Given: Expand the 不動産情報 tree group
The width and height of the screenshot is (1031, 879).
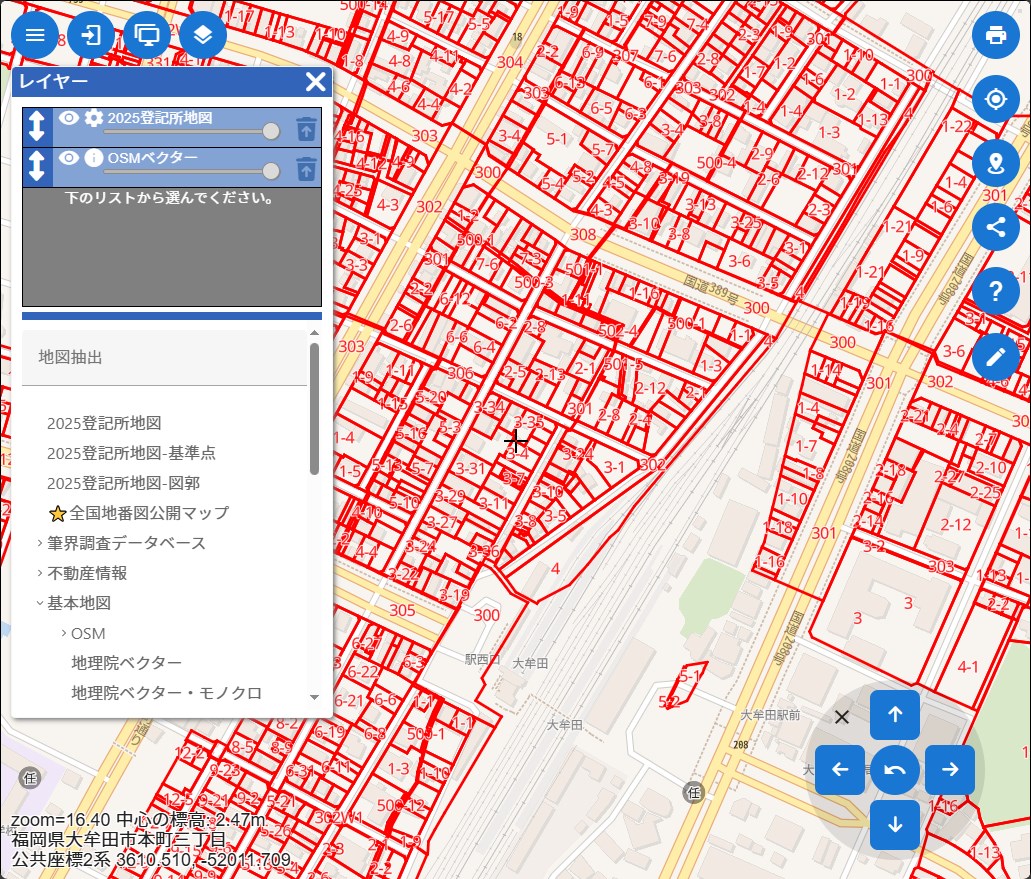Looking at the screenshot, I should point(40,573).
